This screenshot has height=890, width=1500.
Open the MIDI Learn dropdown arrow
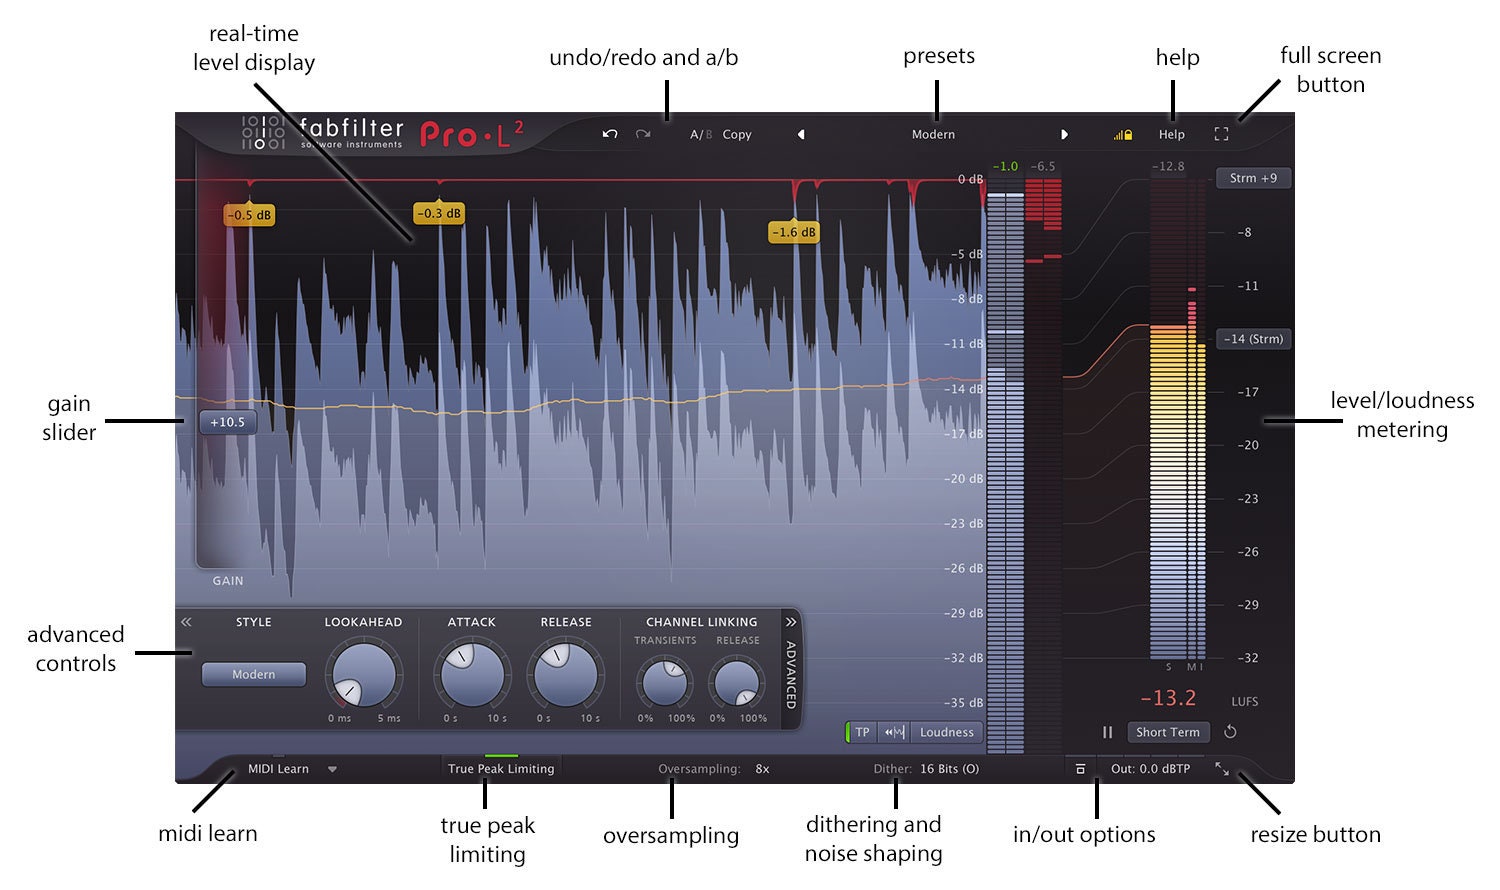333,770
